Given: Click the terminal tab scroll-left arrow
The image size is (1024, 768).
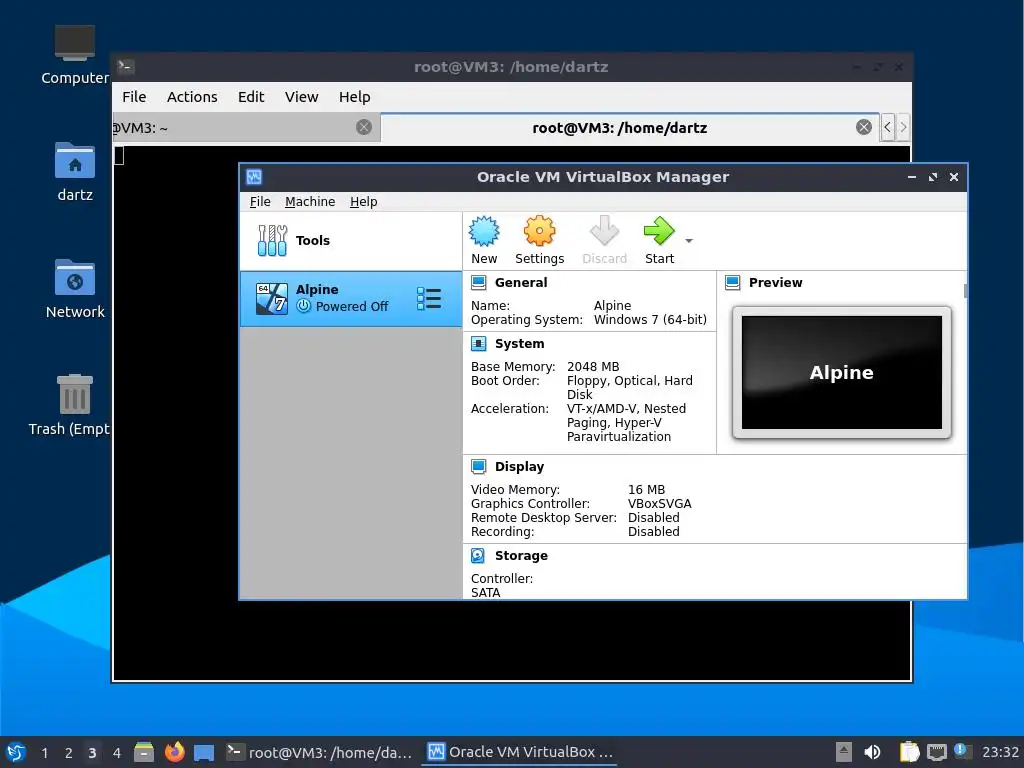Looking at the screenshot, I should [887, 127].
